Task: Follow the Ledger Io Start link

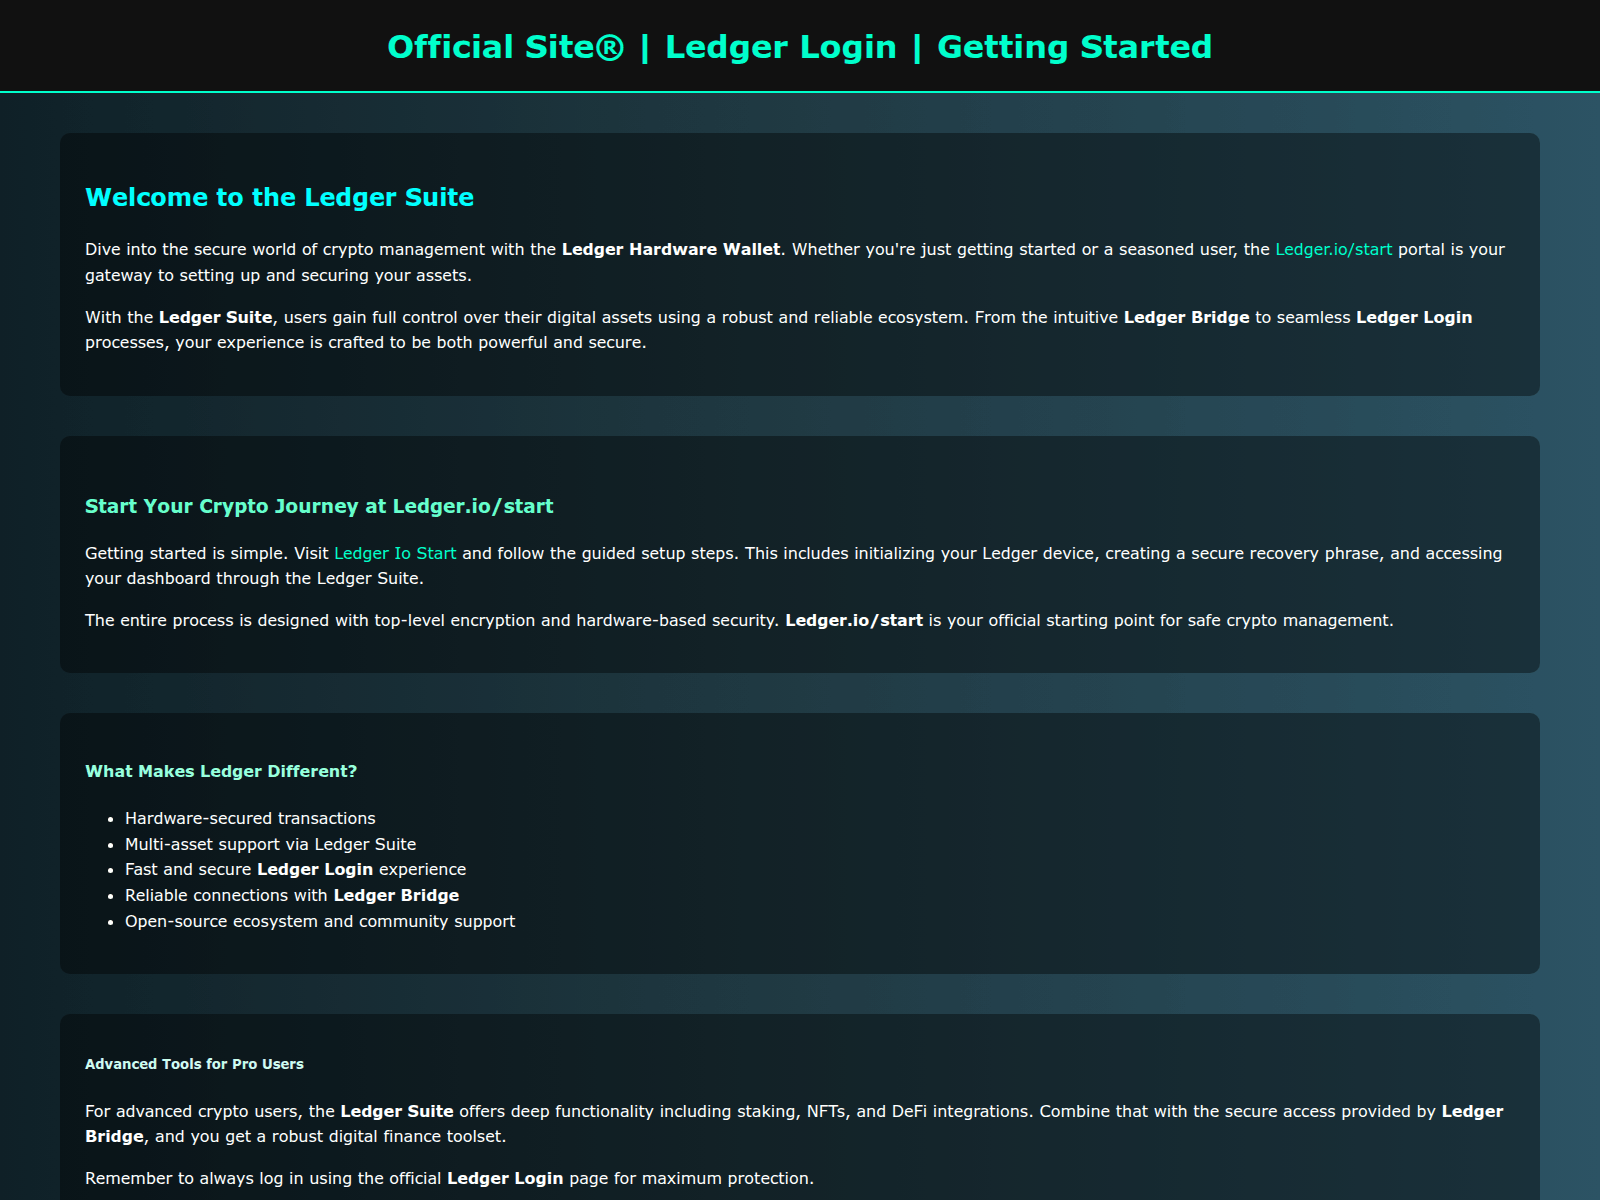Action: 395,553
